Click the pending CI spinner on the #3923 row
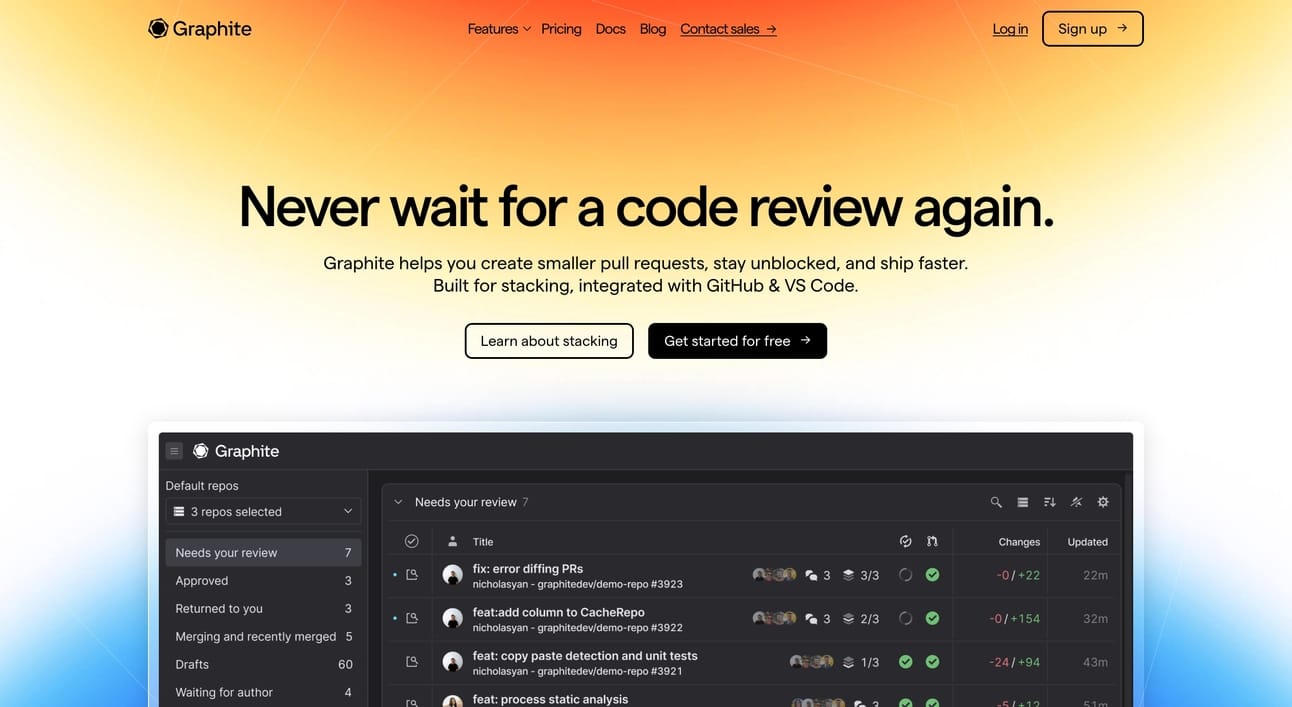Screen dimensions: 1292x707 pyautogui.click(x=905, y=575)
